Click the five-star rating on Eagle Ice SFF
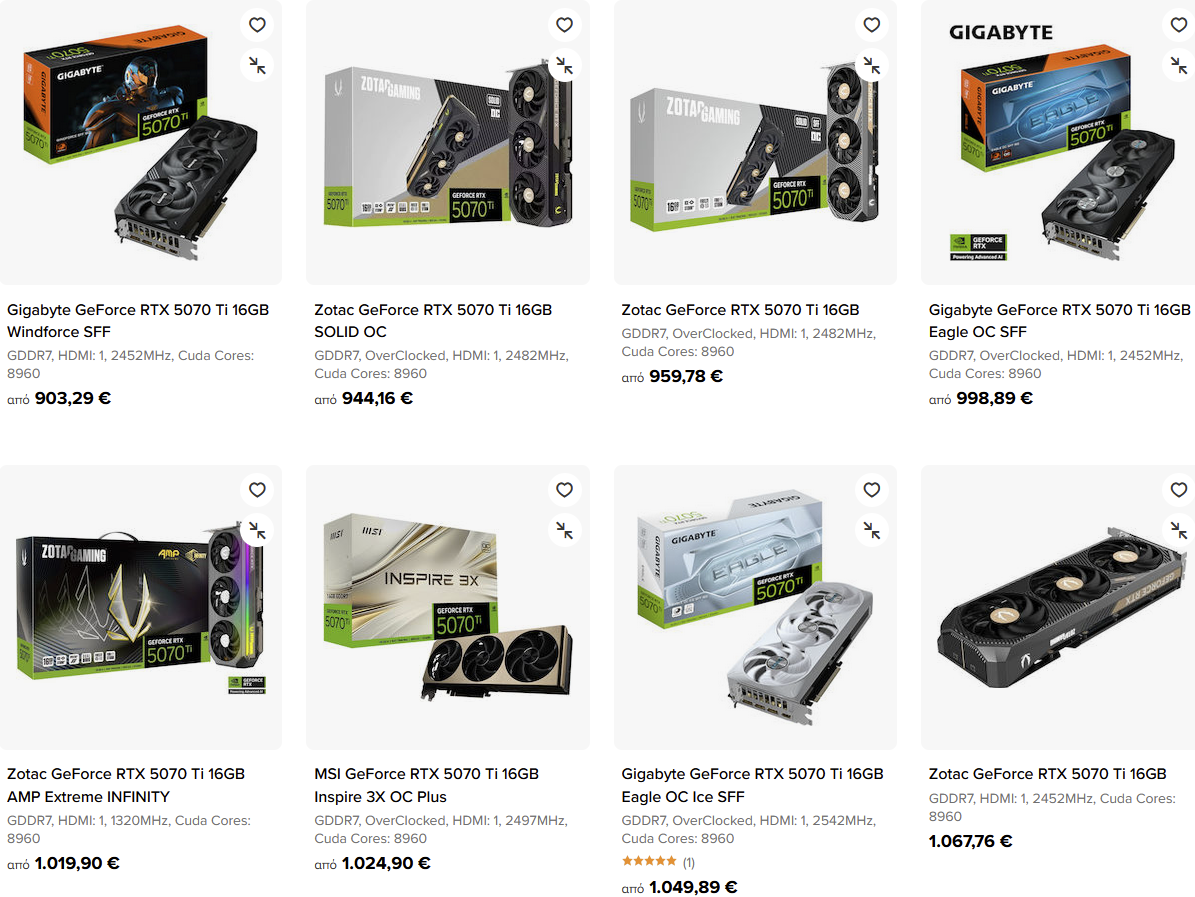This screenshot has width=1195, height=897. point(649,861)
